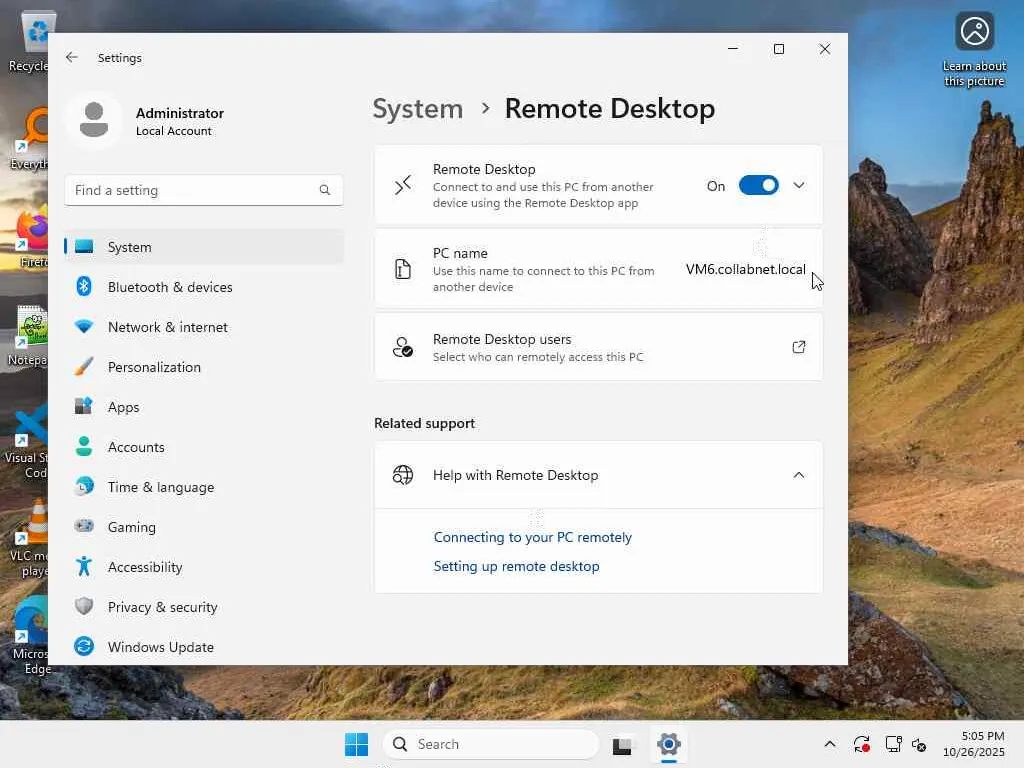Screen dimensions: 1024x768
Task: Show hidden system tray icons
Action: pos(829,744)
